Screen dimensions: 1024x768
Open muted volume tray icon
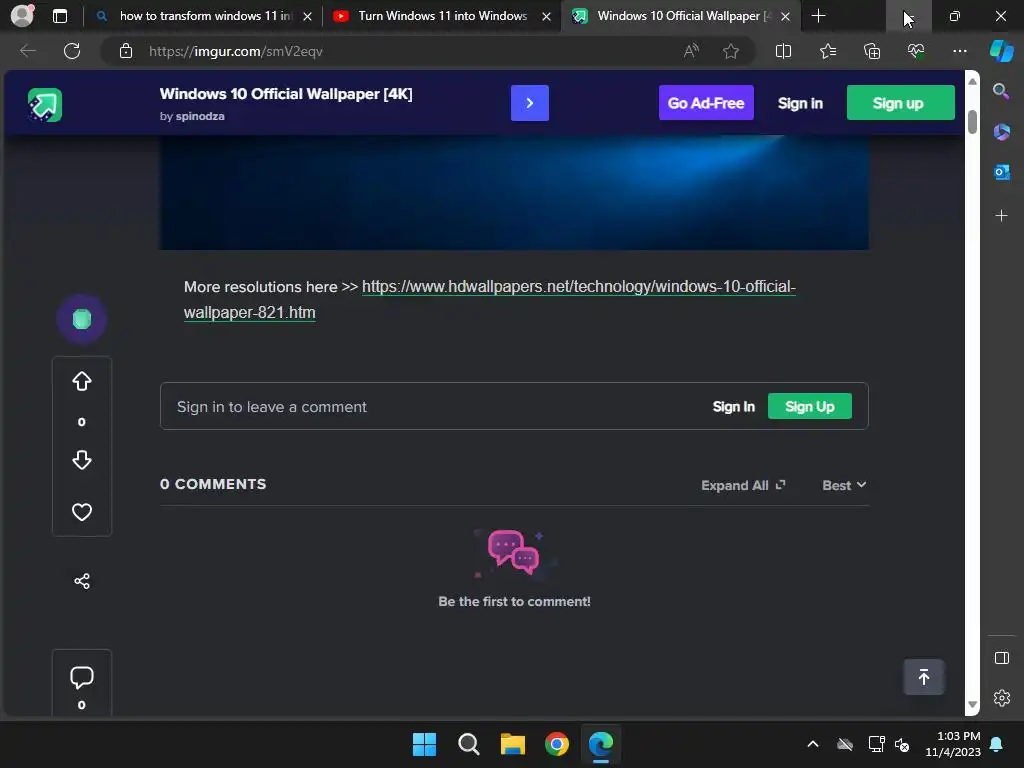coord(902,744)
